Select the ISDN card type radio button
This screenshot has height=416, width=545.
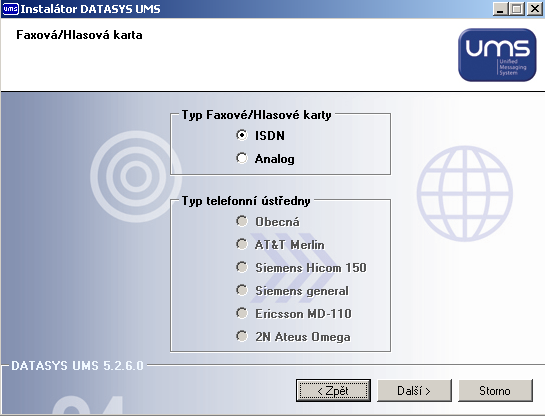(x=242, y=135)
